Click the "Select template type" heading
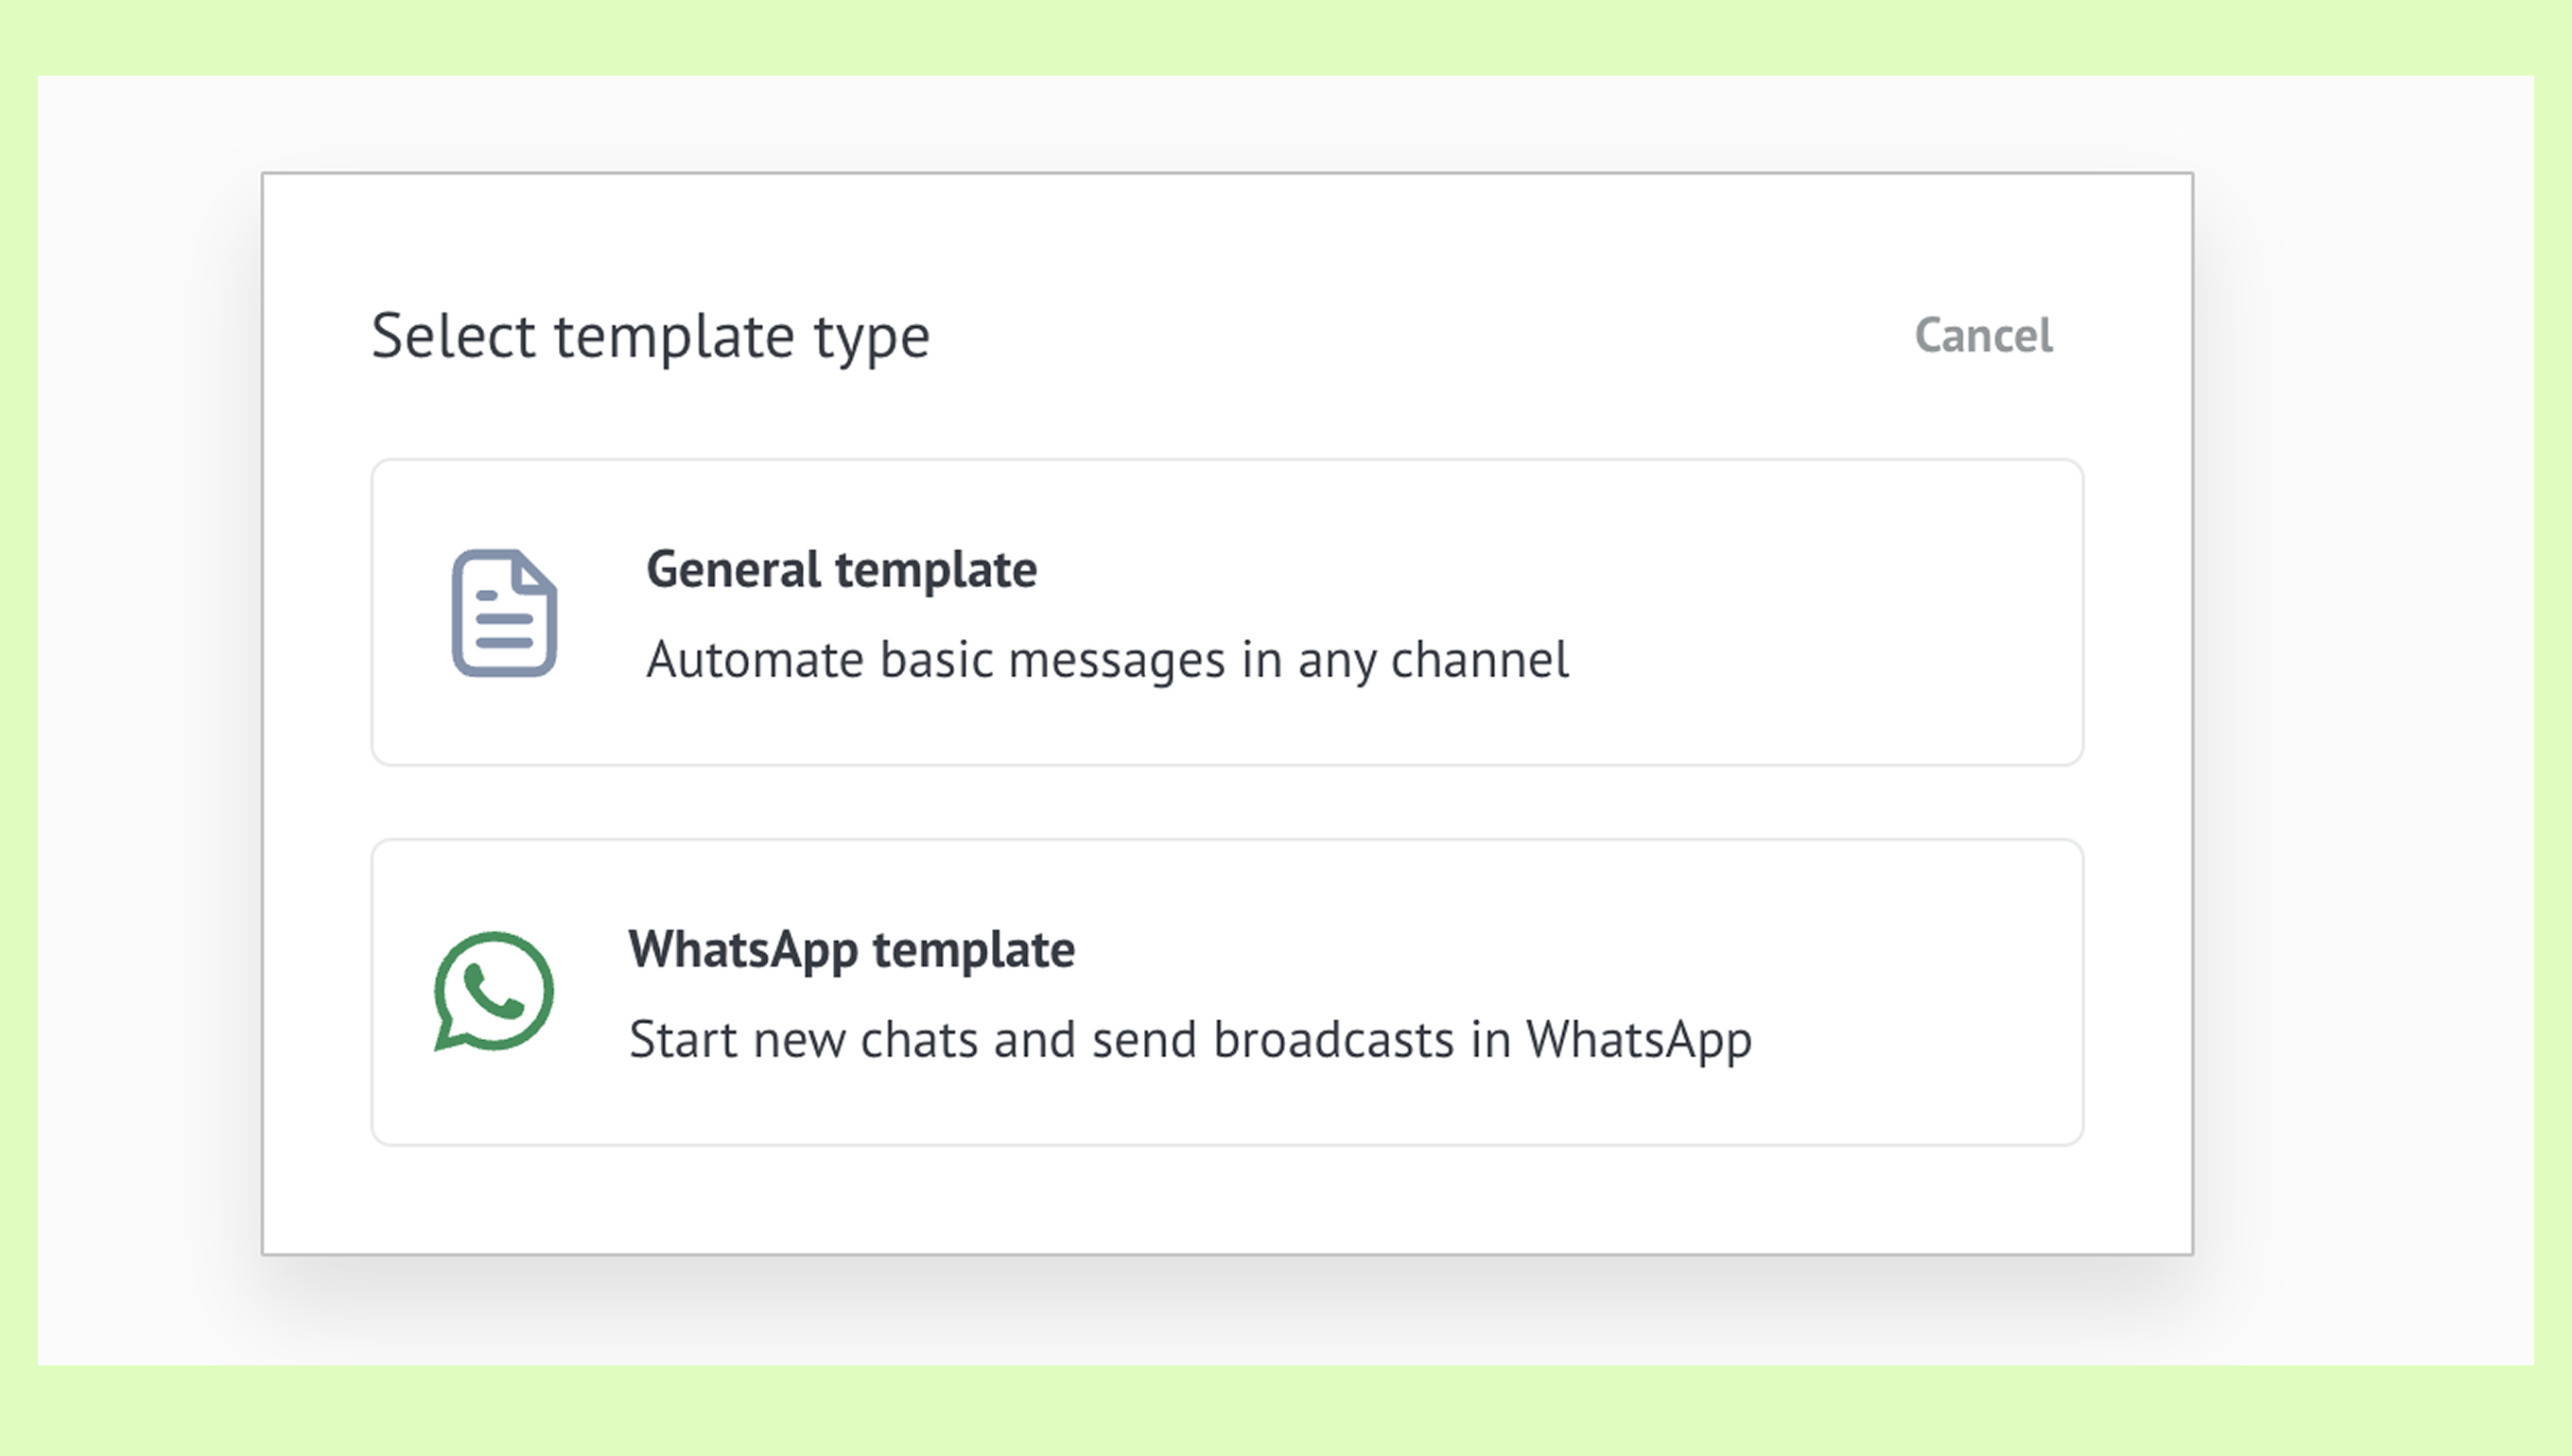 [x=650, y=336]
